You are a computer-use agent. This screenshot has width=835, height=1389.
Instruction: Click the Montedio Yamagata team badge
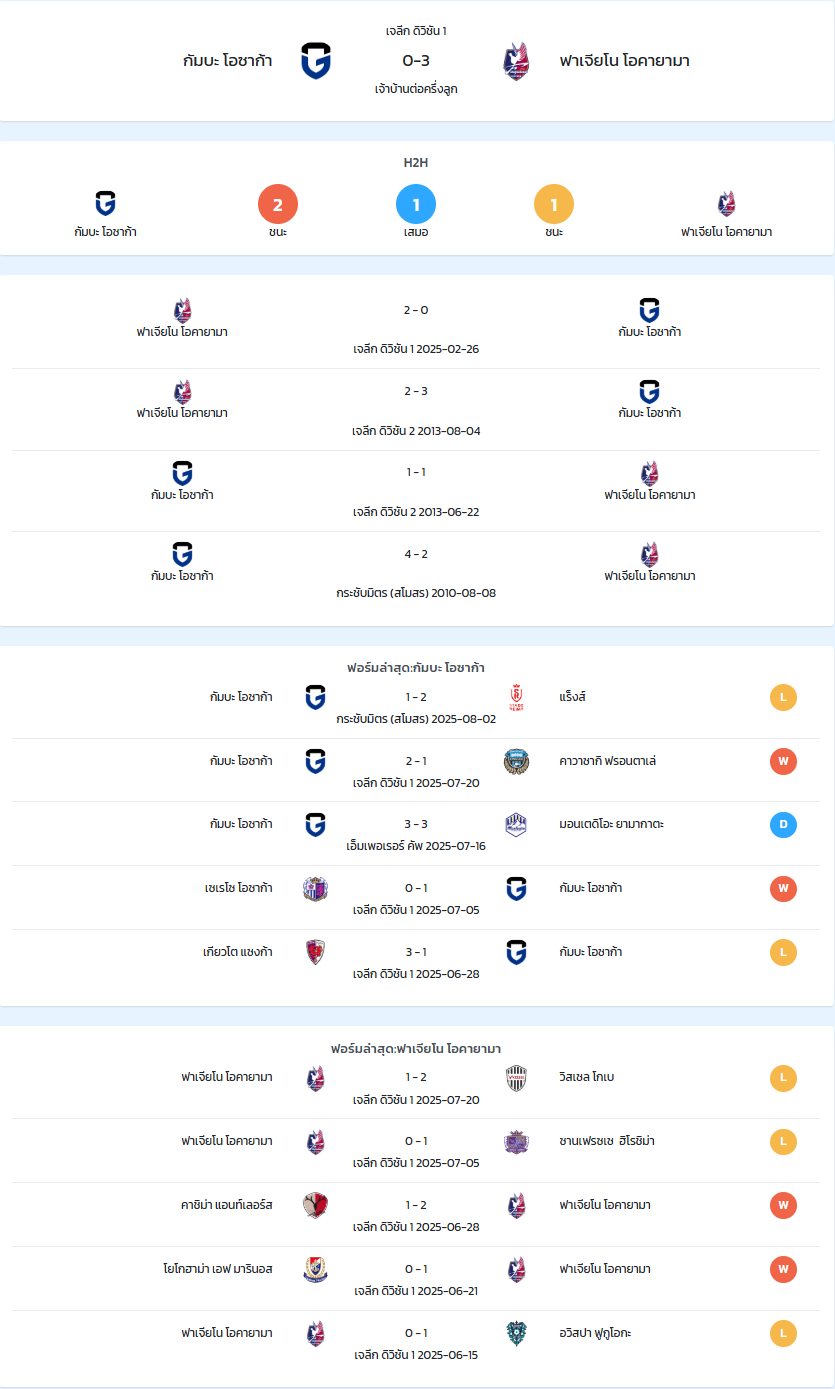pyautogui.click(x=516, y=825)
